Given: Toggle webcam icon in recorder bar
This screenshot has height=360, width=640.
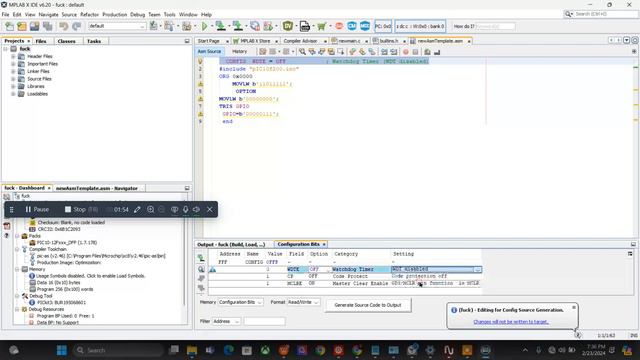Looking at the screenshot, I should pyautogui.click(x=174, y=209).
